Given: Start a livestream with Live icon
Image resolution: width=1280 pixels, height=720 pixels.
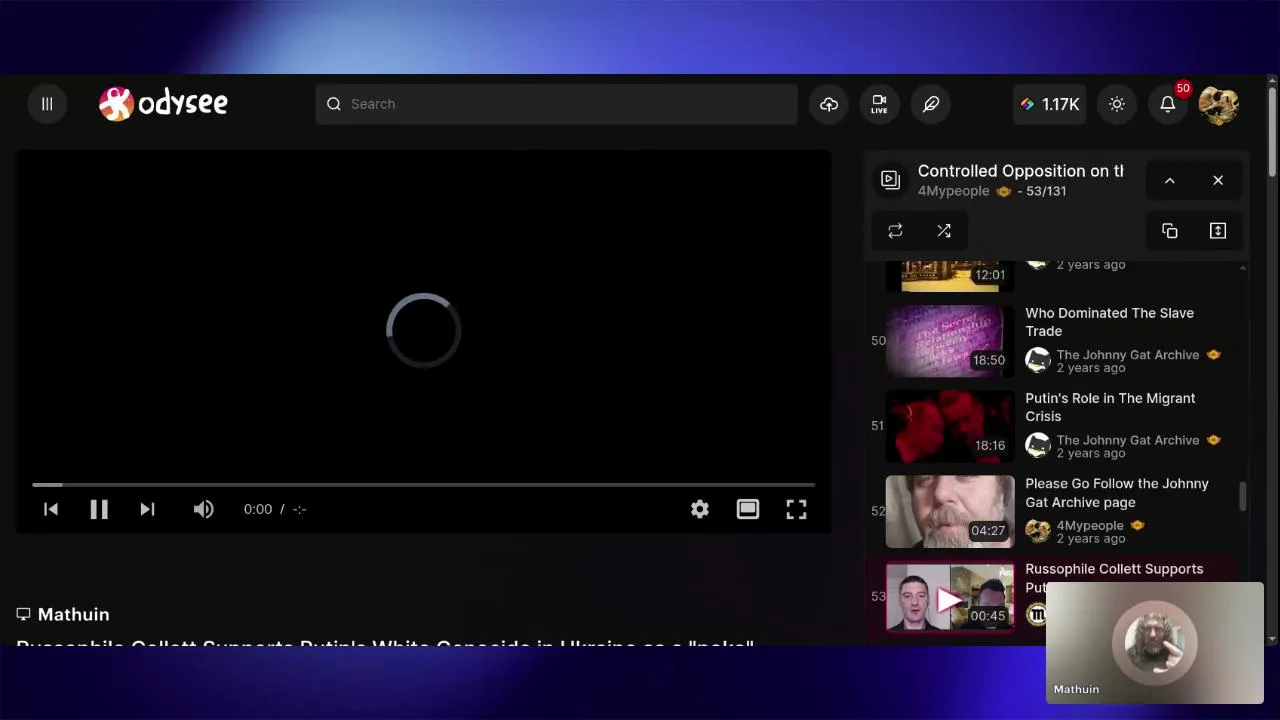Looking at the screenshot, I should pyautogui.click(x=879, y=104).
